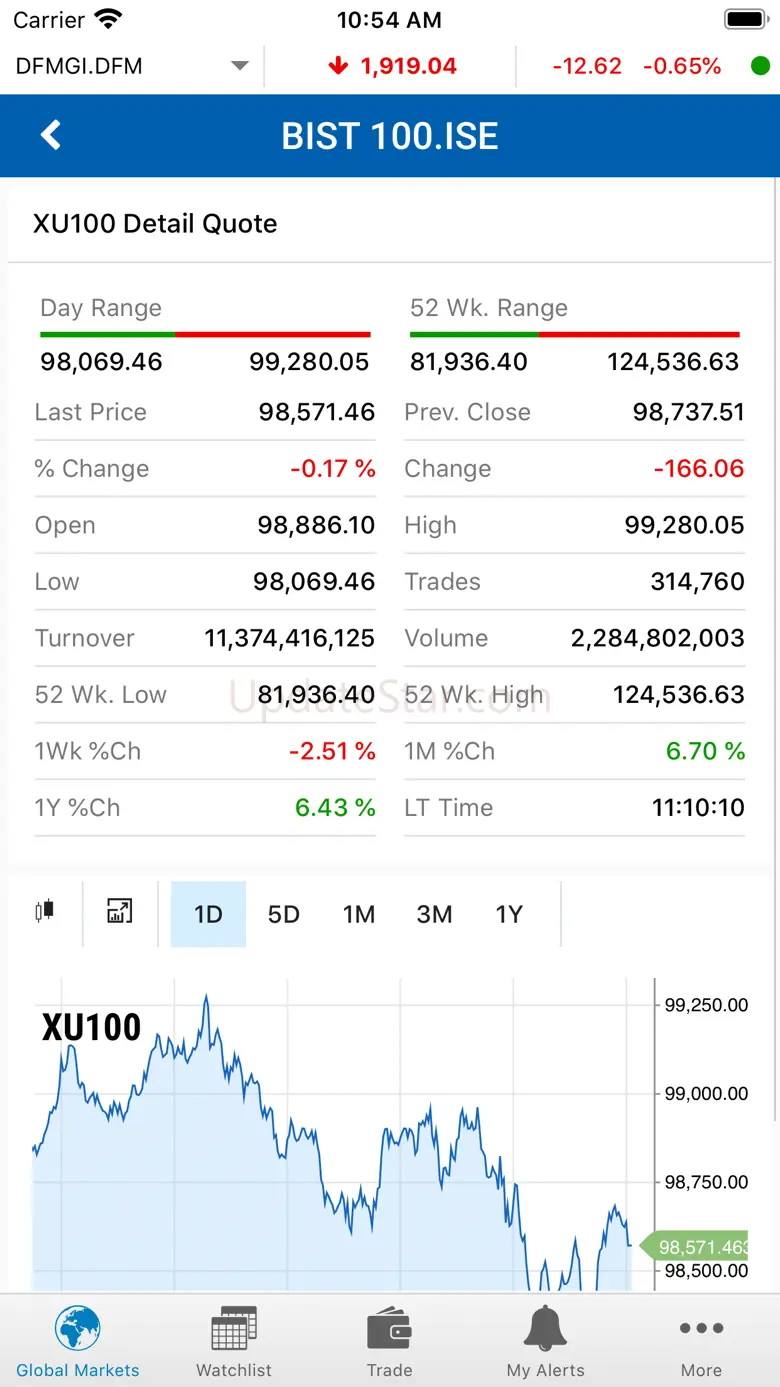Choose the 3M chart range
This screenshot has height=1387, width=780.
(434, 914)
